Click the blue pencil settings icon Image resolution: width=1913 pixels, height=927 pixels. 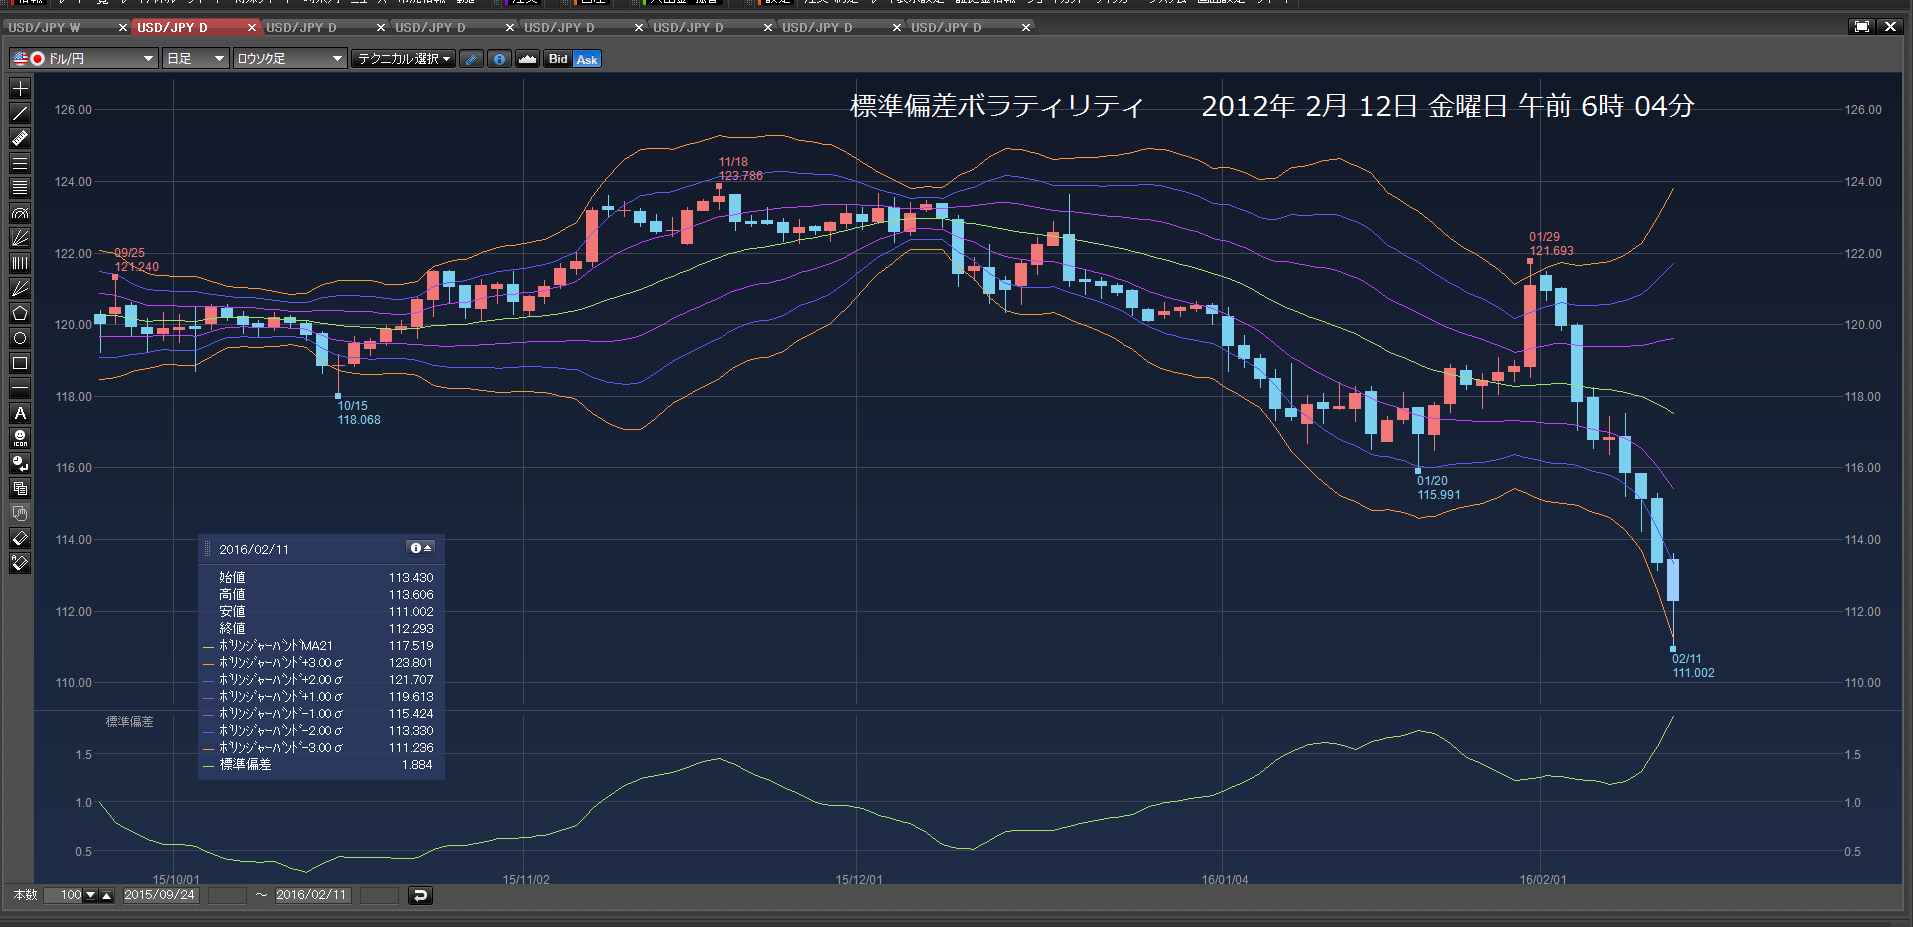click(x=472, y=59)
